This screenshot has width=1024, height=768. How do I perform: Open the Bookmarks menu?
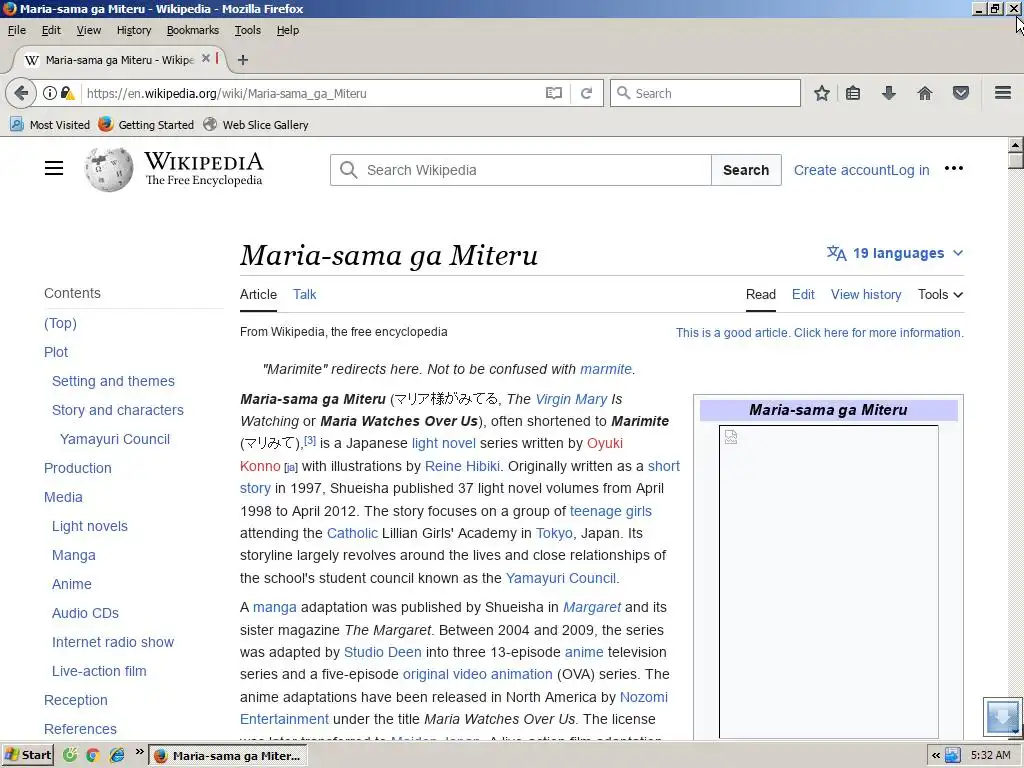click(x=193, y=30)
